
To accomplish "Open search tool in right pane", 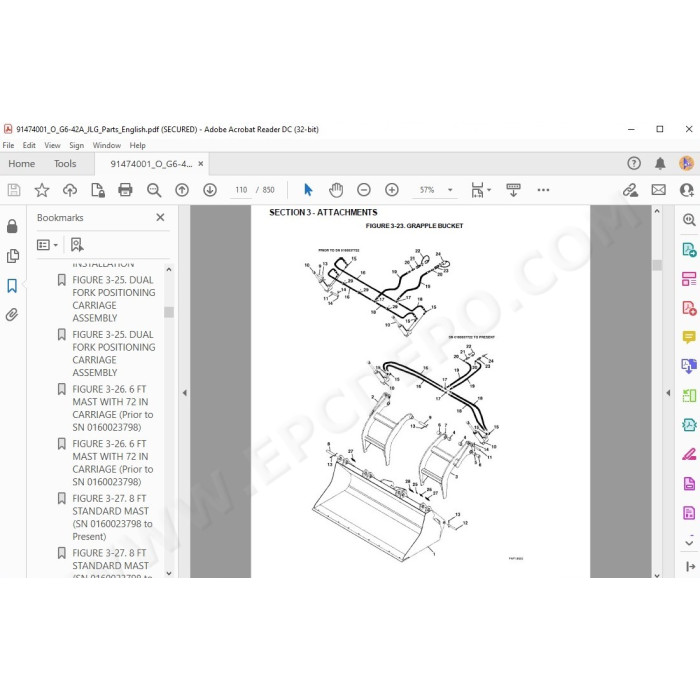I will click(689, 220).
